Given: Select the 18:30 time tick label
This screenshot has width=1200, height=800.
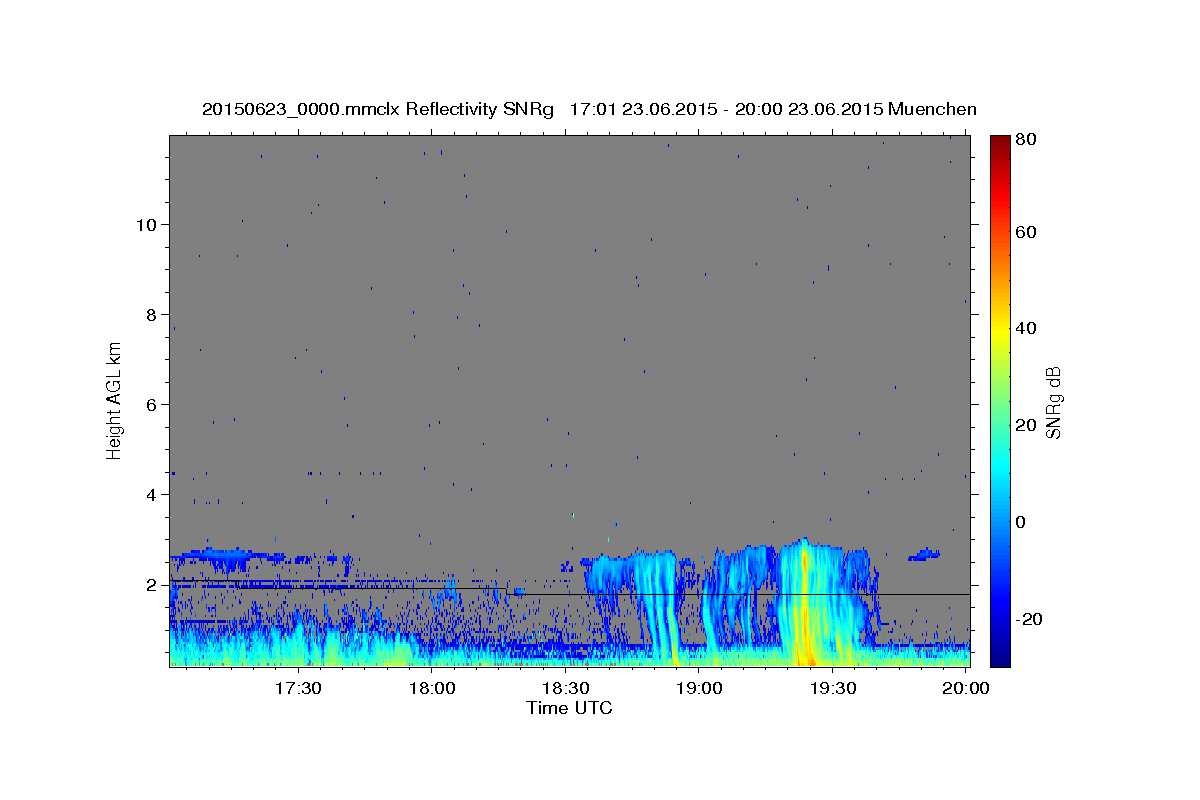Looking at the screenshot, I should [566, 688].
